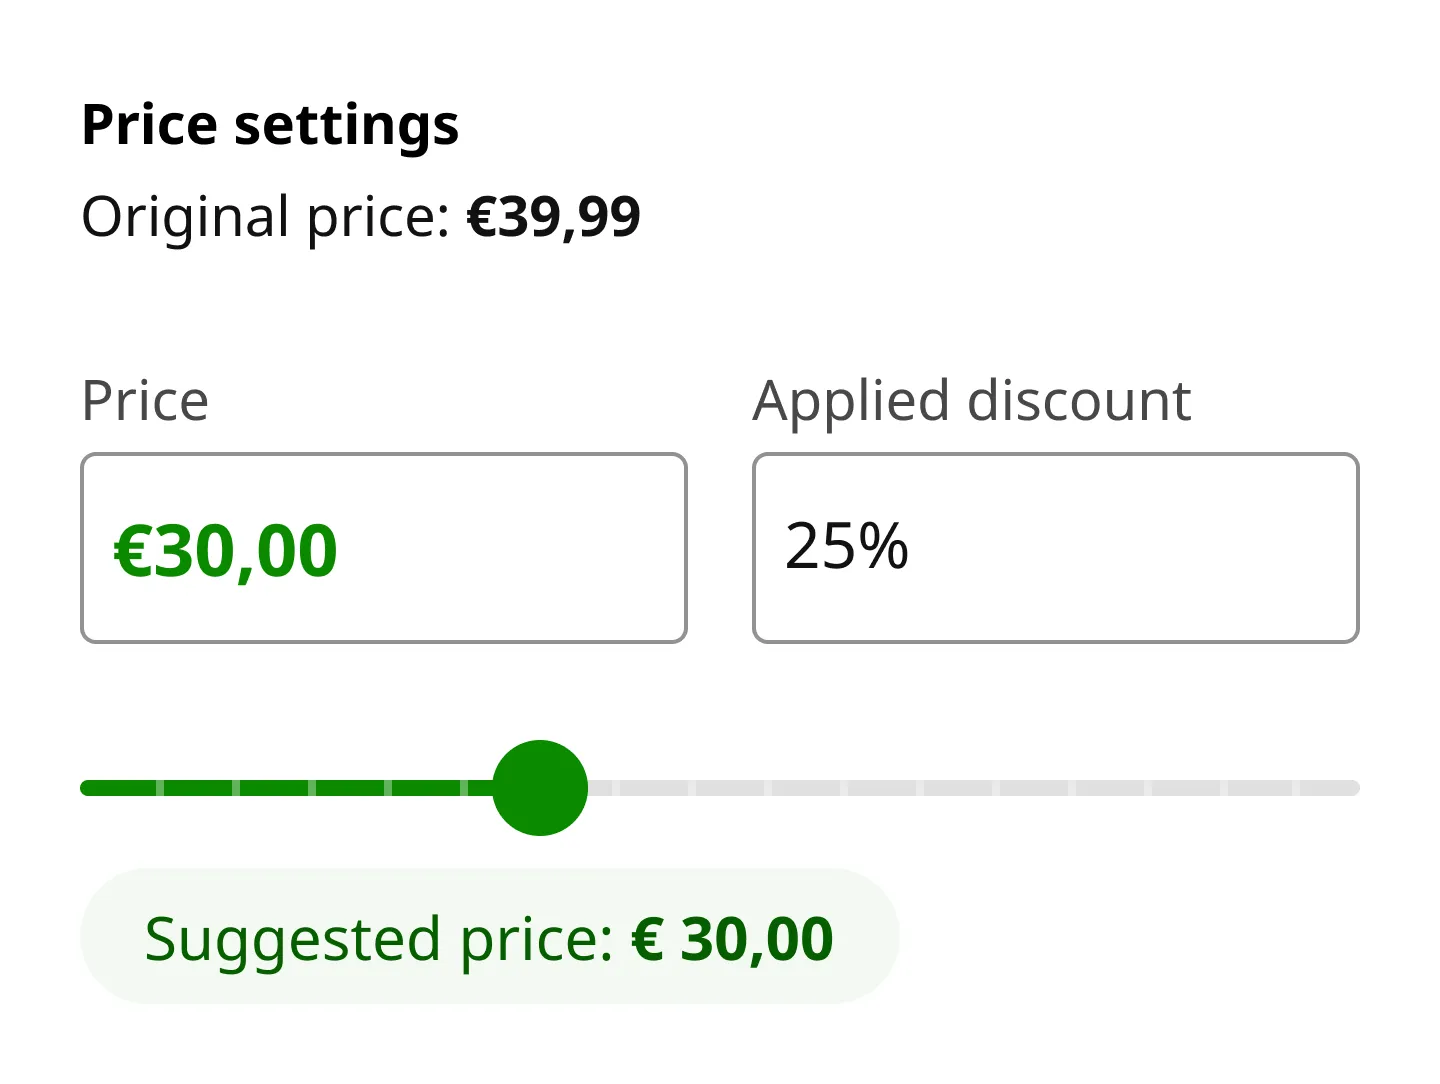This screenshot has height=1084, width=1440.
Task: Click the Applied discount input field
Action: 1055,547
